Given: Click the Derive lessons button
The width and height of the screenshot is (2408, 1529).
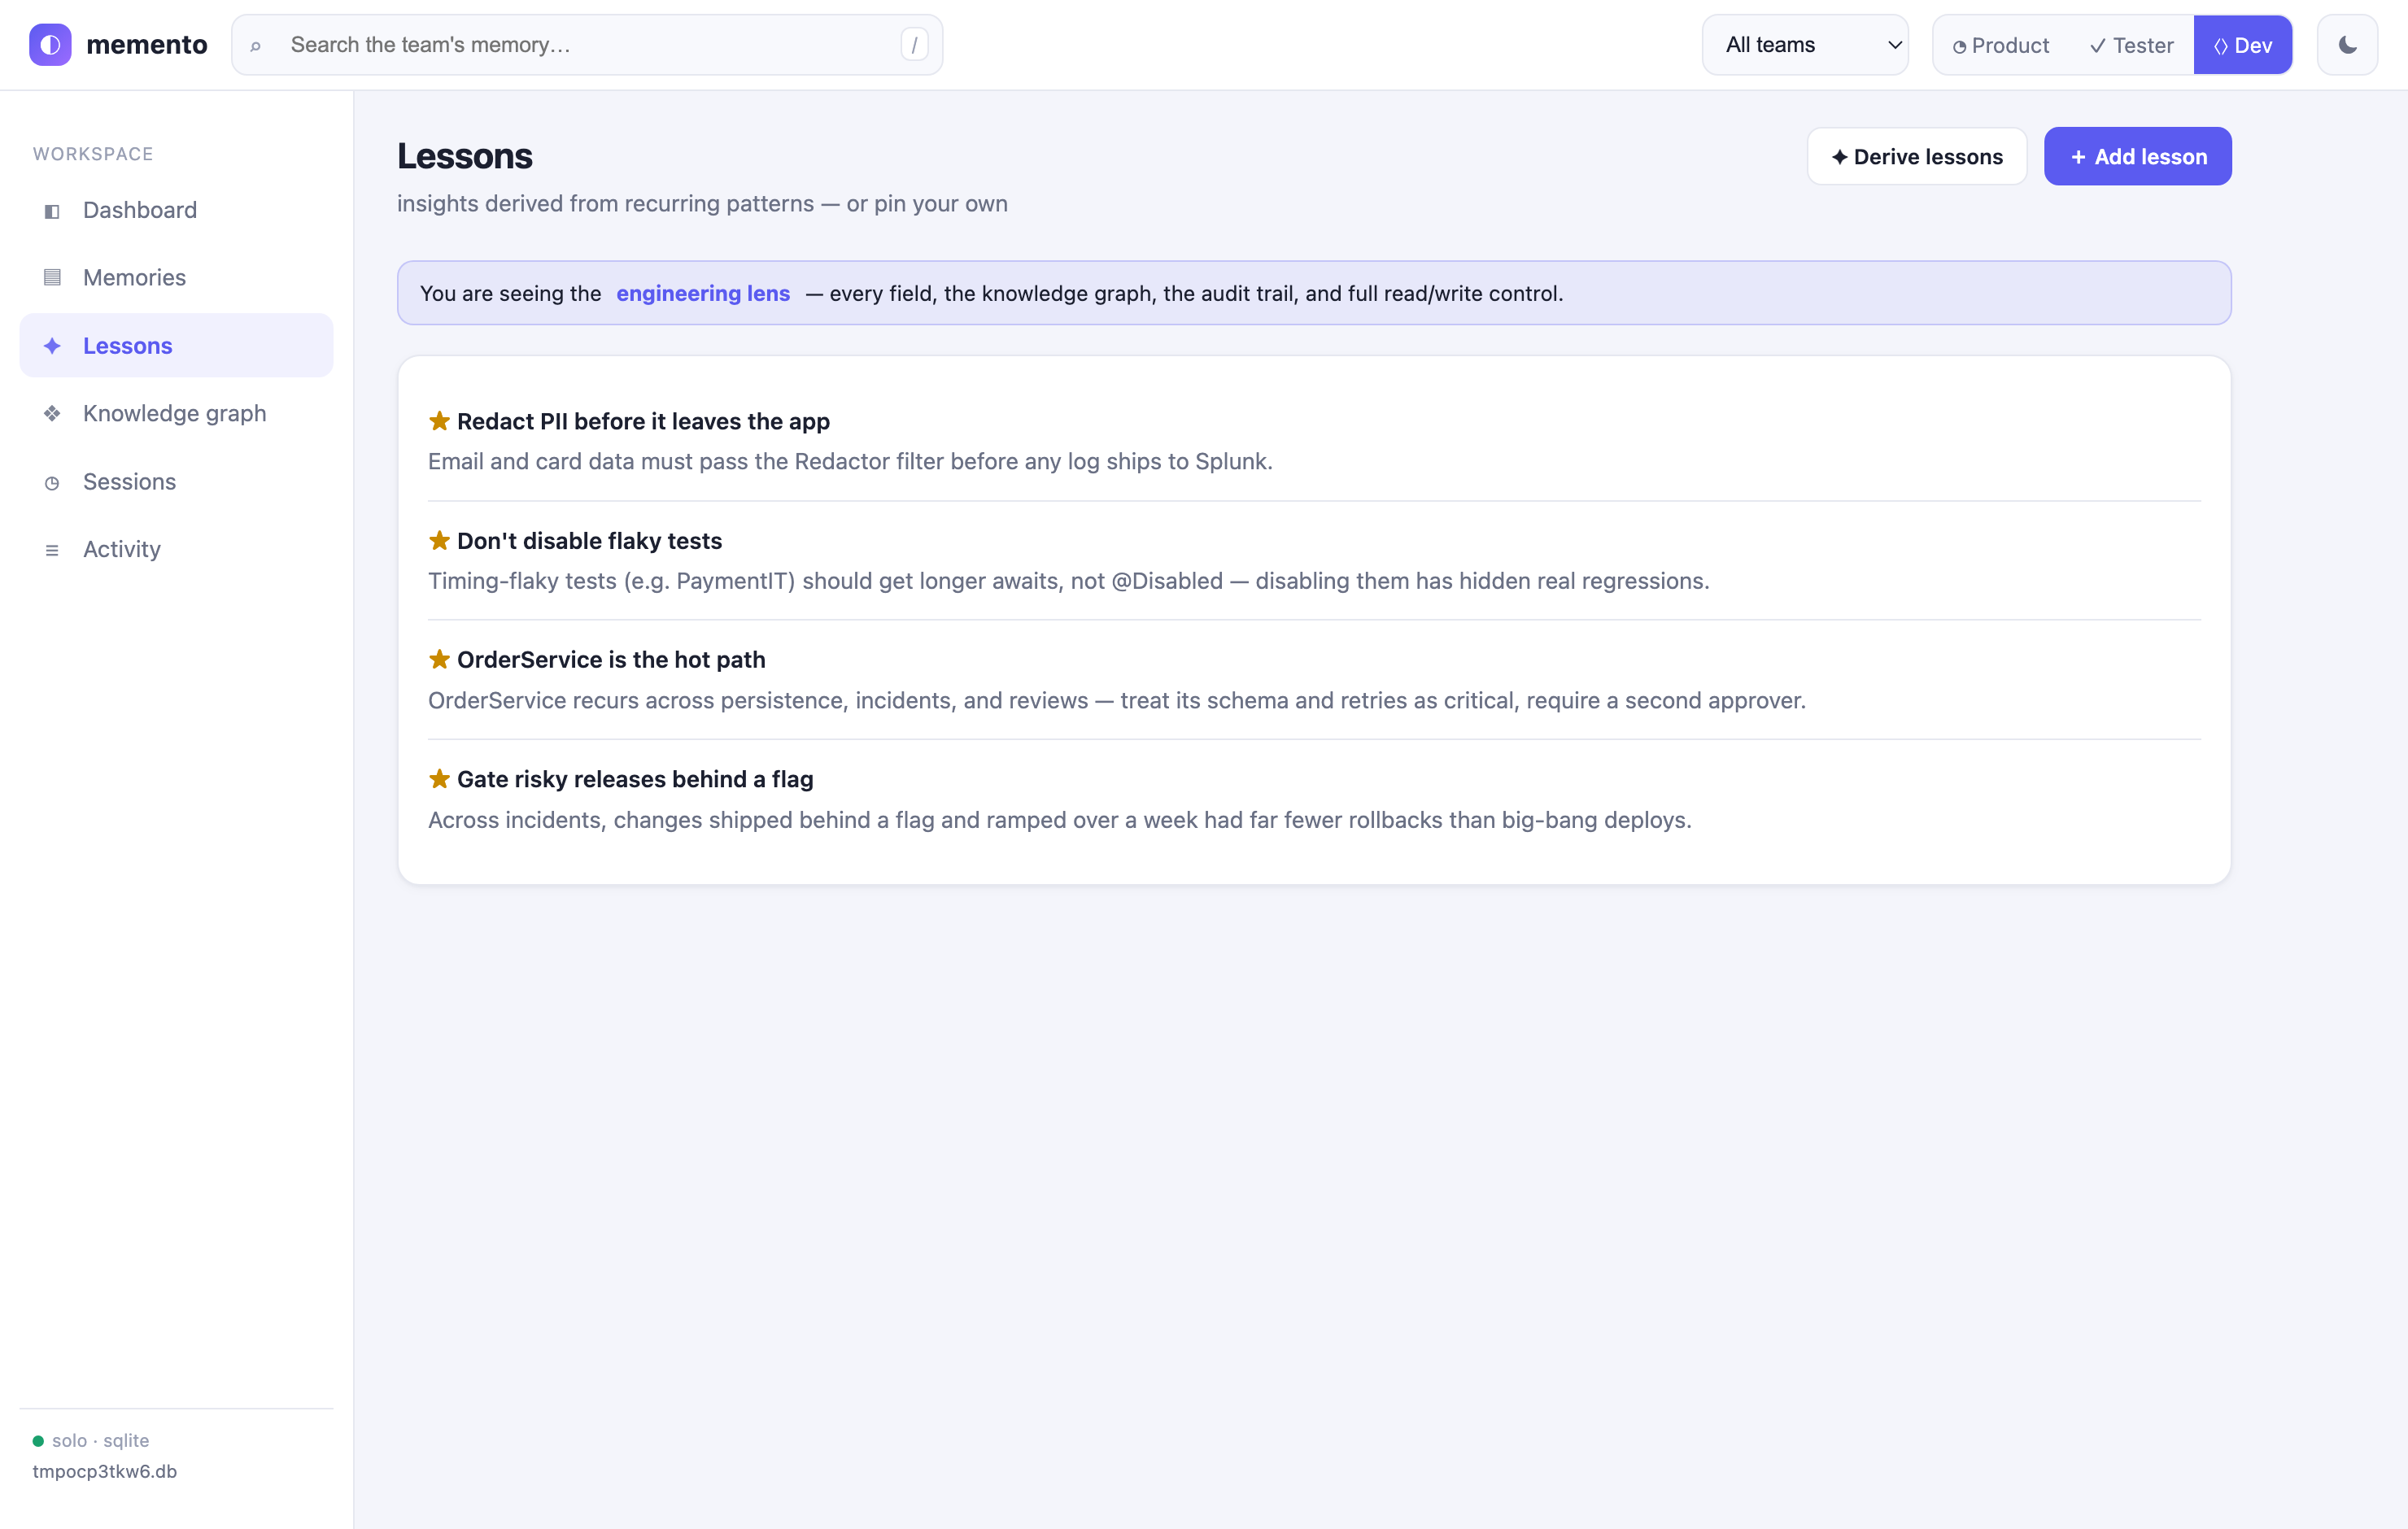Looking at the screenshot, I should (x=1917, y=156).
